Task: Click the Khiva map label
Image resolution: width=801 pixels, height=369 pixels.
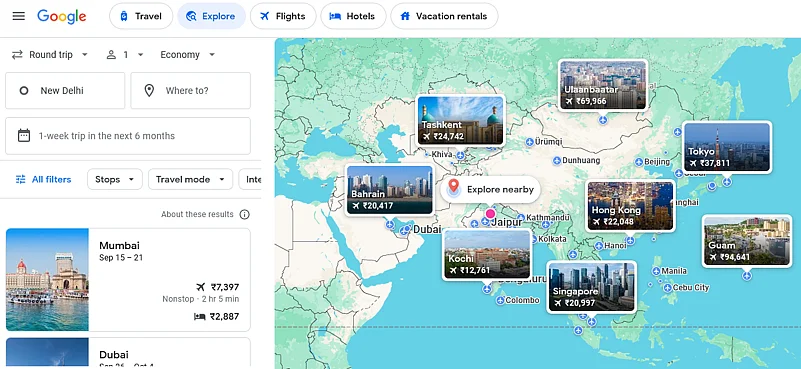Action: [442, 154]
